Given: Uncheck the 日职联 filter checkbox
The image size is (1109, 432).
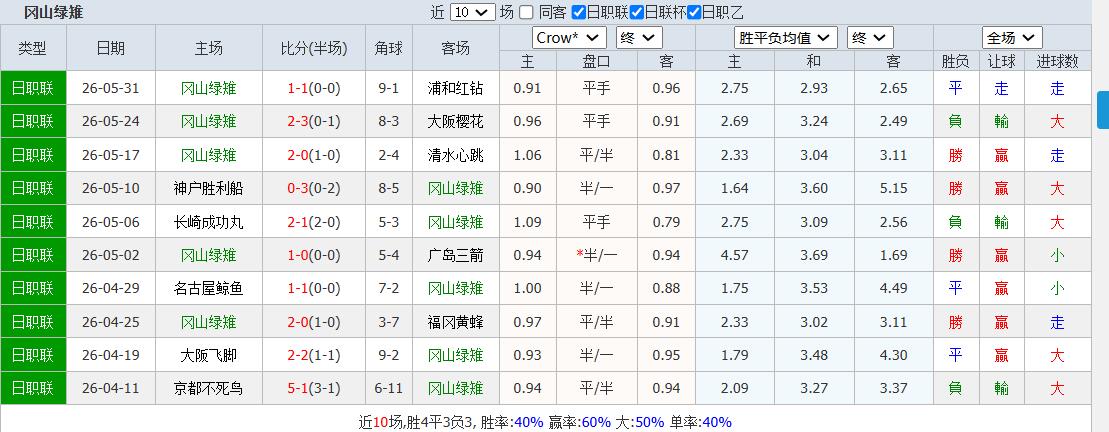Looking at the screenshot, I should [579, 12].
